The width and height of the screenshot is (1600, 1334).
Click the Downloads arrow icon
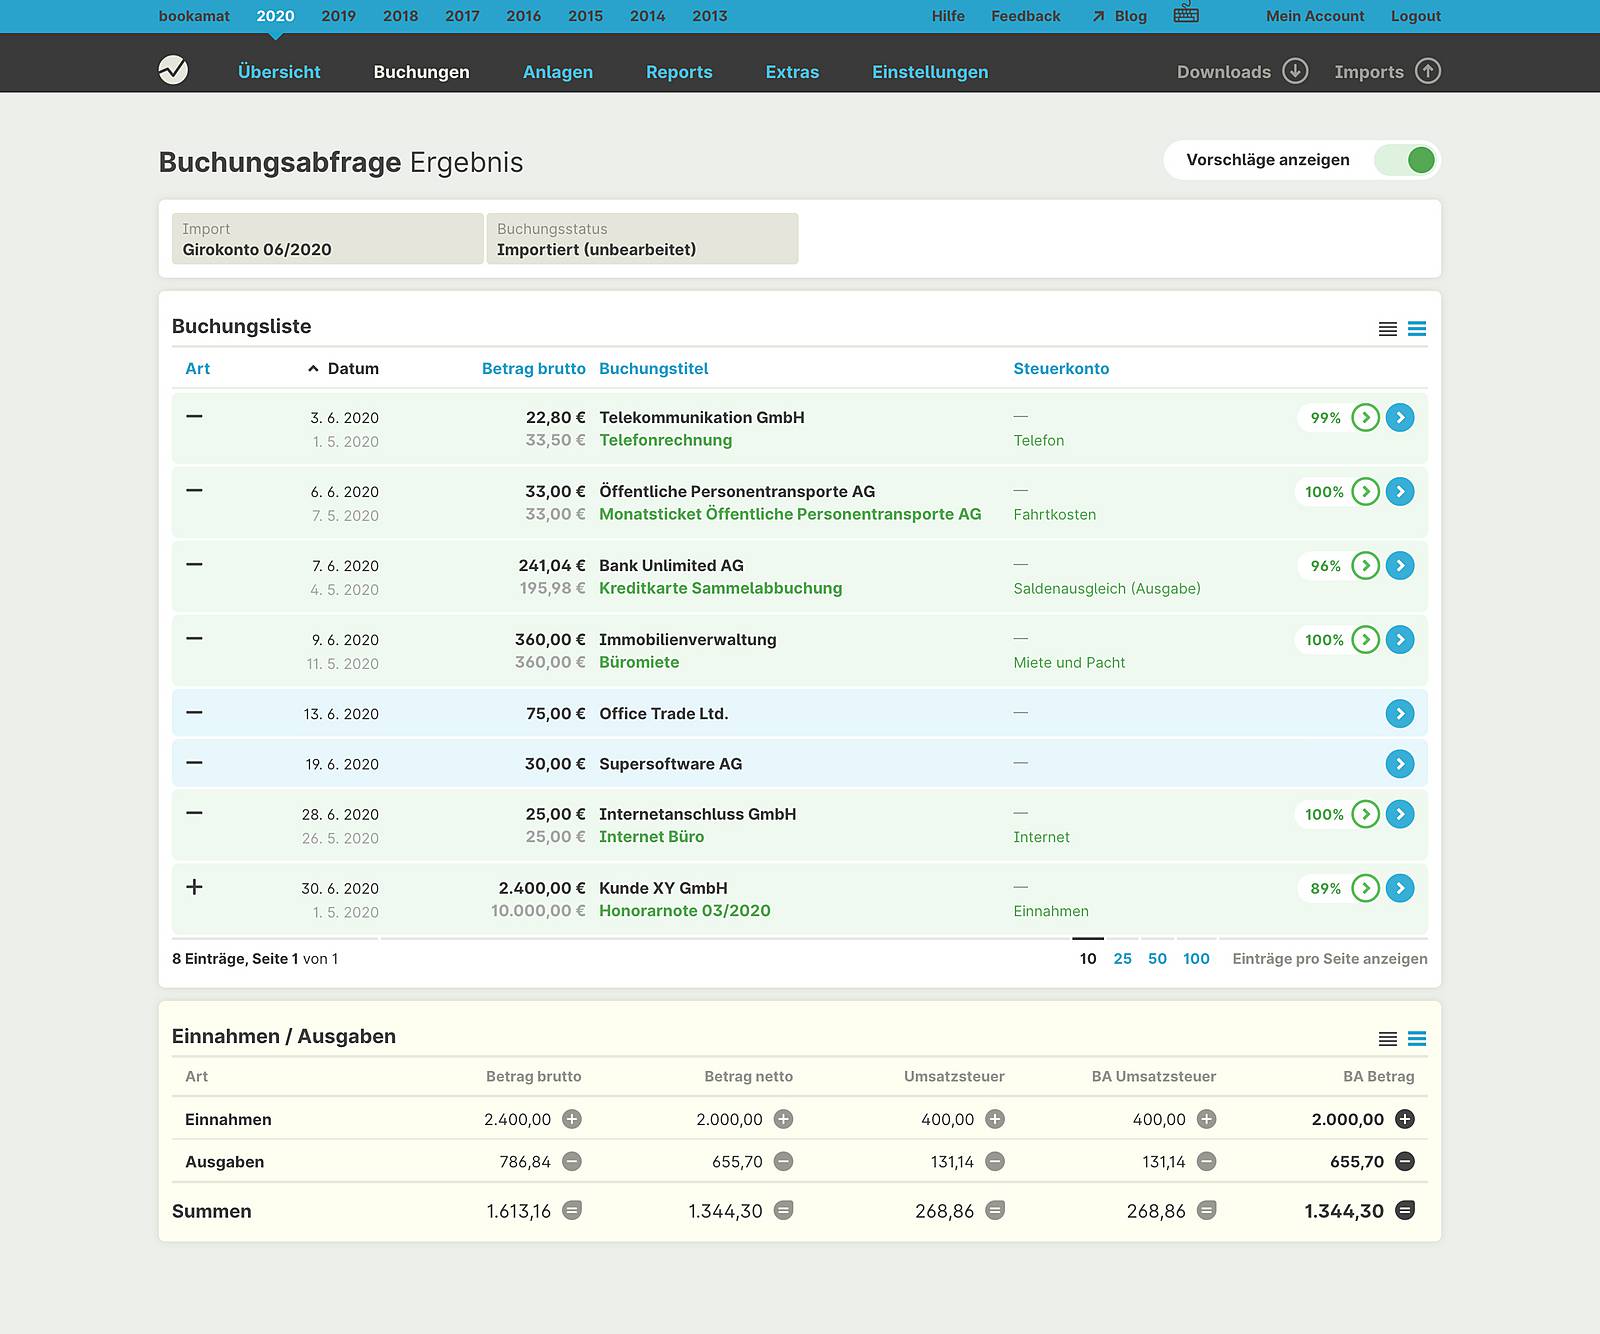(1295, 71)
